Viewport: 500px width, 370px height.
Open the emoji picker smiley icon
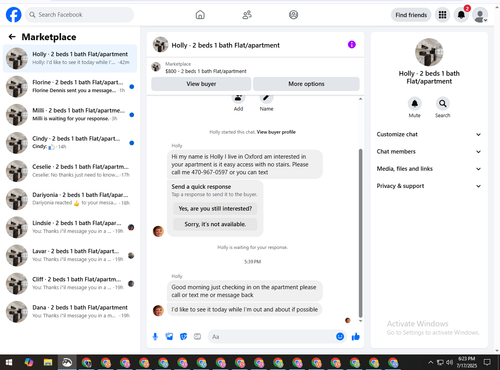pos(340,337)
